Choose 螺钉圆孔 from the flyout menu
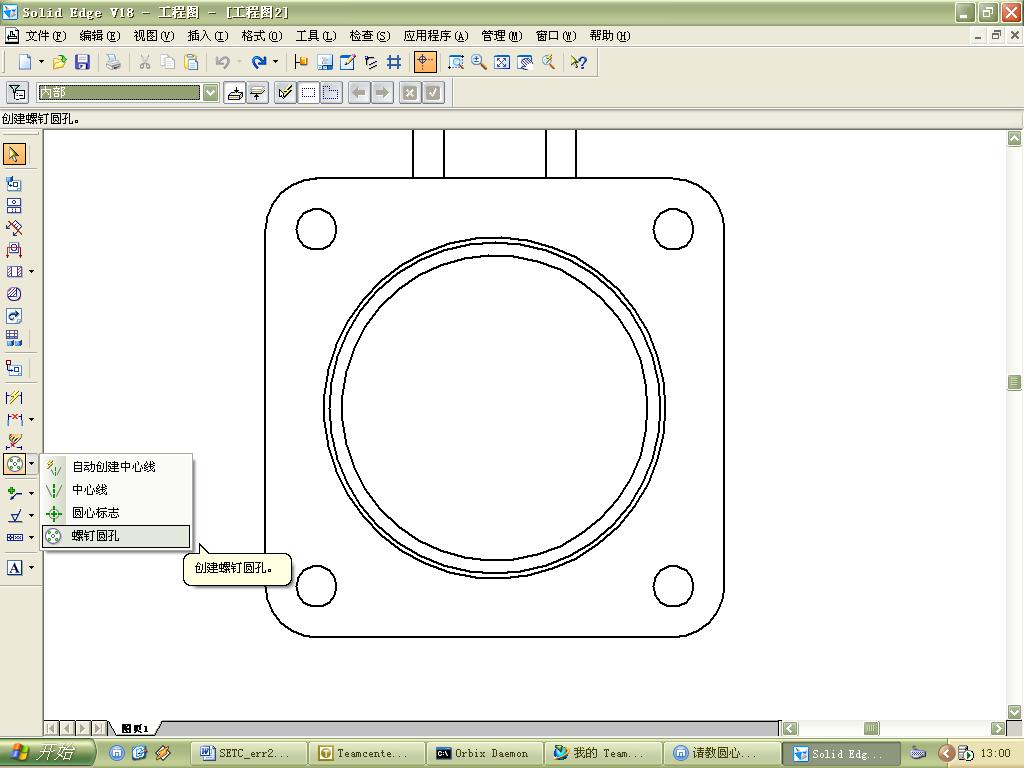This screenshot has width=1024, height=768. point(117,536)
